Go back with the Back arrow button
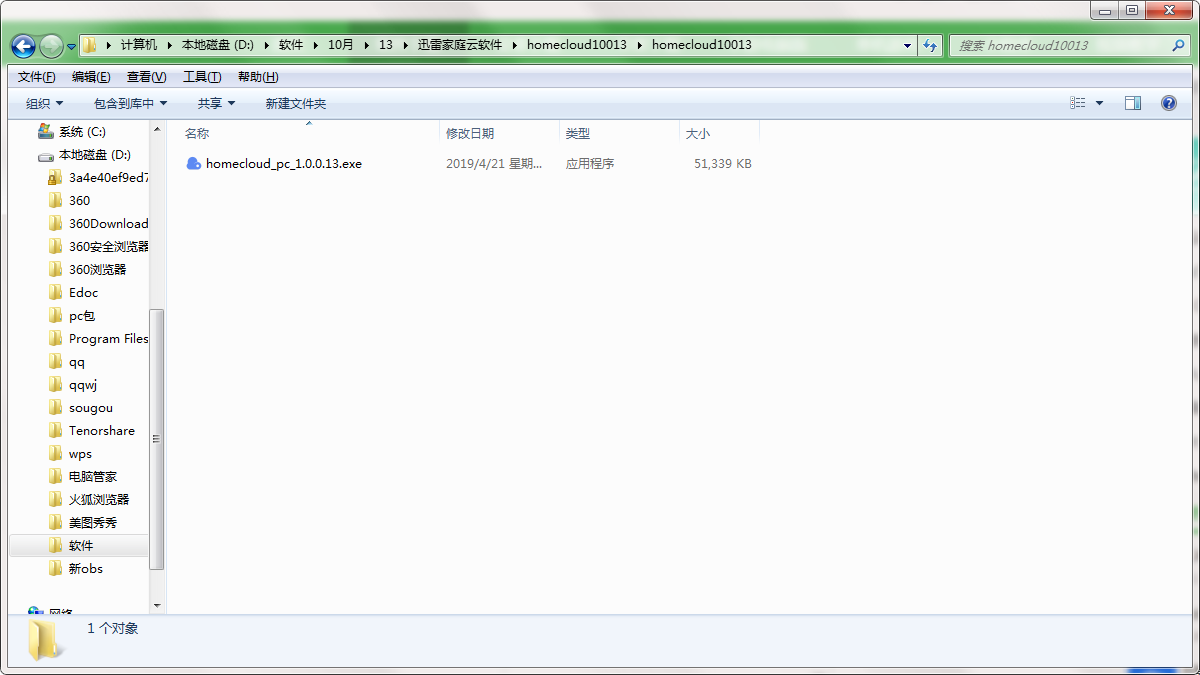 coord(23,46)
